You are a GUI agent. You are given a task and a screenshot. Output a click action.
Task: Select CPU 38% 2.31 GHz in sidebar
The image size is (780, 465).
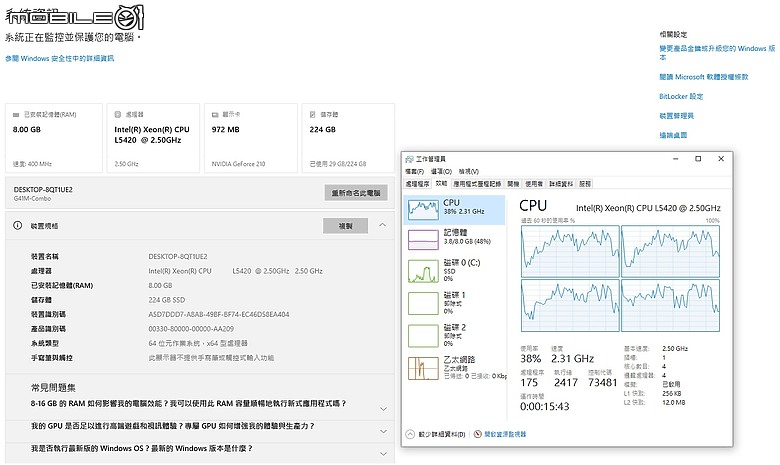coord(454,209)
